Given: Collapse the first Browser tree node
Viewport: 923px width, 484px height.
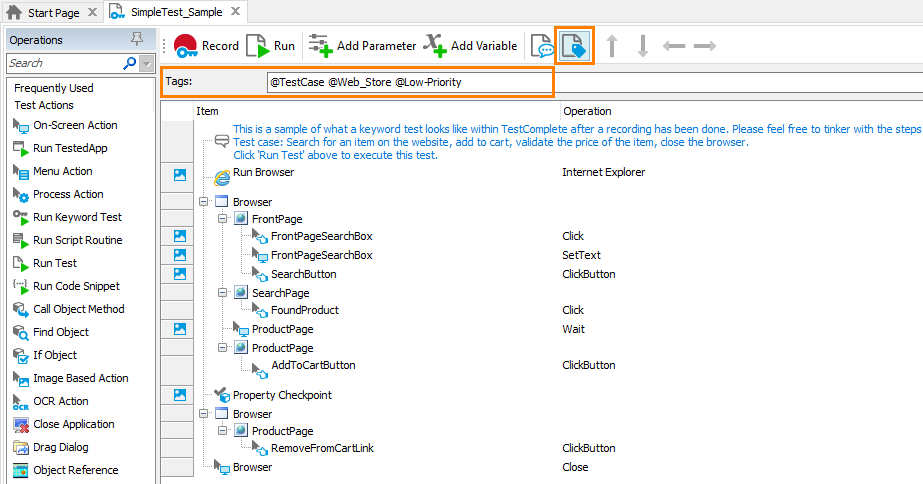Looking at the screenshot, I should coord(205,202).
